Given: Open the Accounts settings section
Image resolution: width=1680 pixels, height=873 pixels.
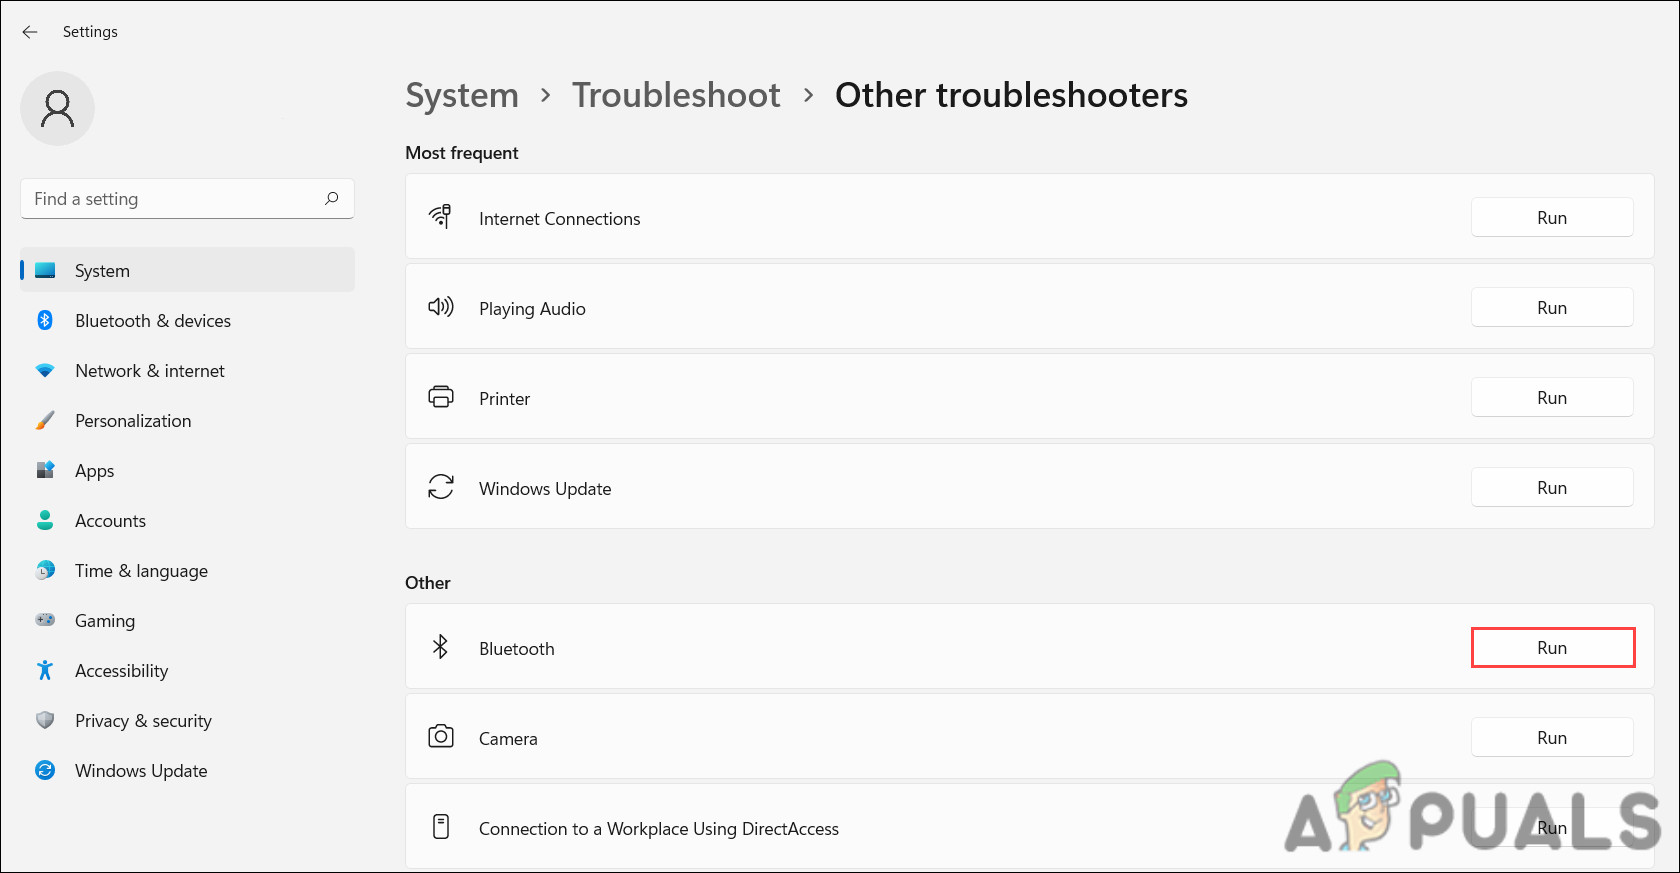Looking at the screenshot, I should [x=110, y=521].
